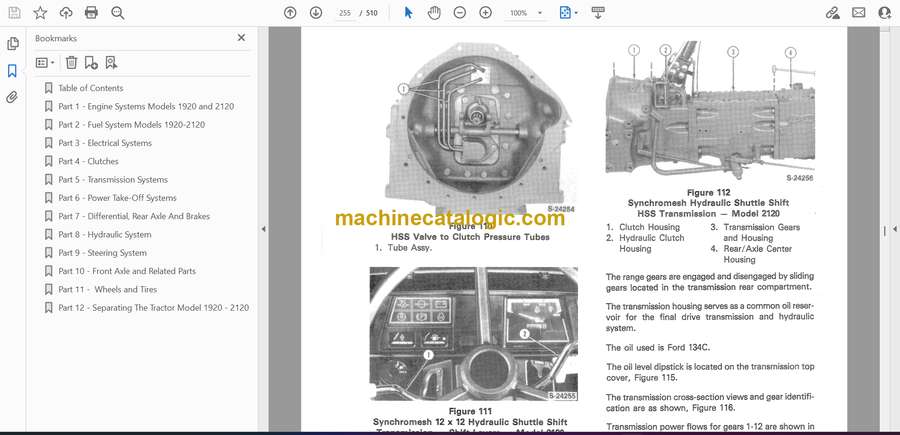Open the find text magnifier tool
The image size is (900, 435).
pos(118,13)
